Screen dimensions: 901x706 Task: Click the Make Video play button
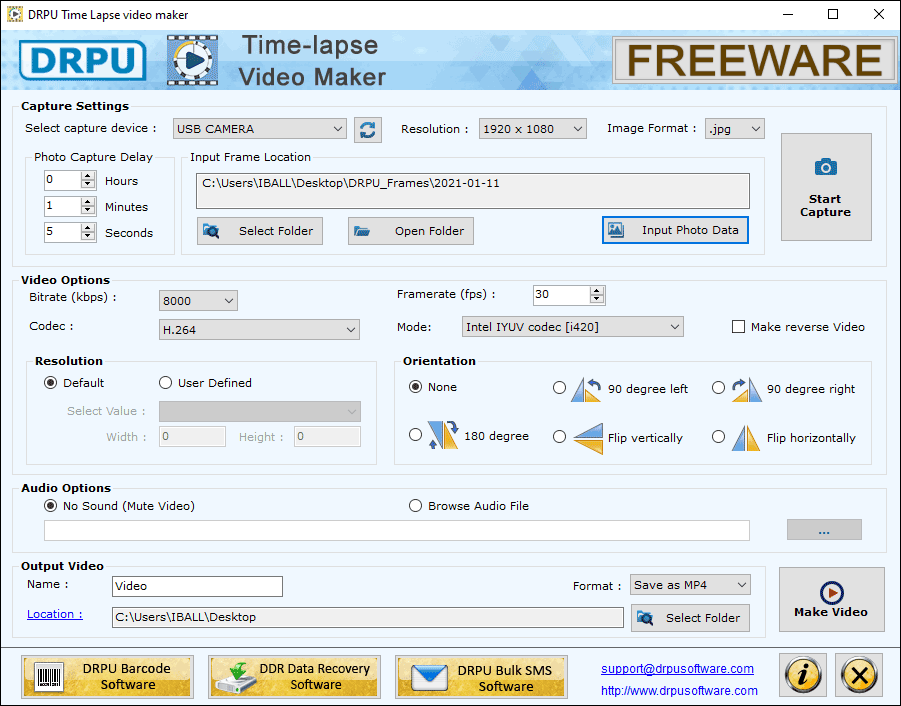tap(831, 599)
